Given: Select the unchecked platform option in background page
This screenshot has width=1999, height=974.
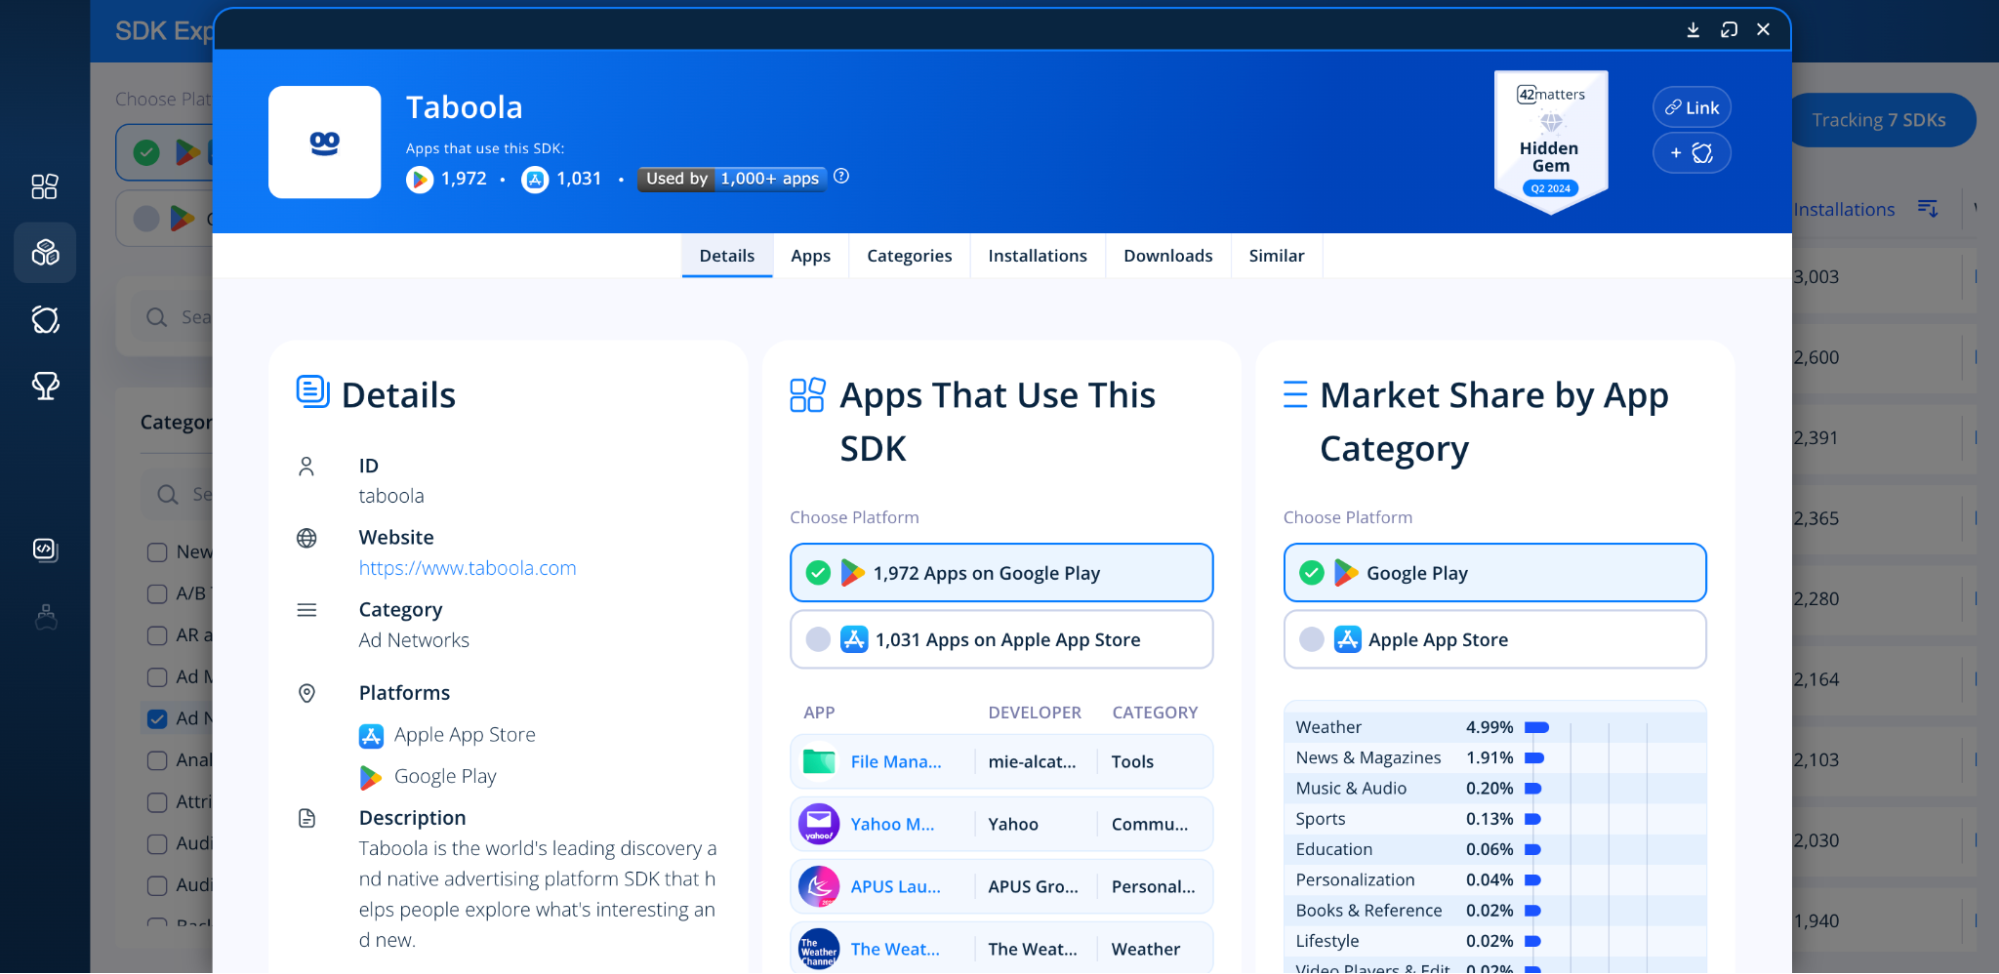Looking at the screenshot, I should (165, 218).
